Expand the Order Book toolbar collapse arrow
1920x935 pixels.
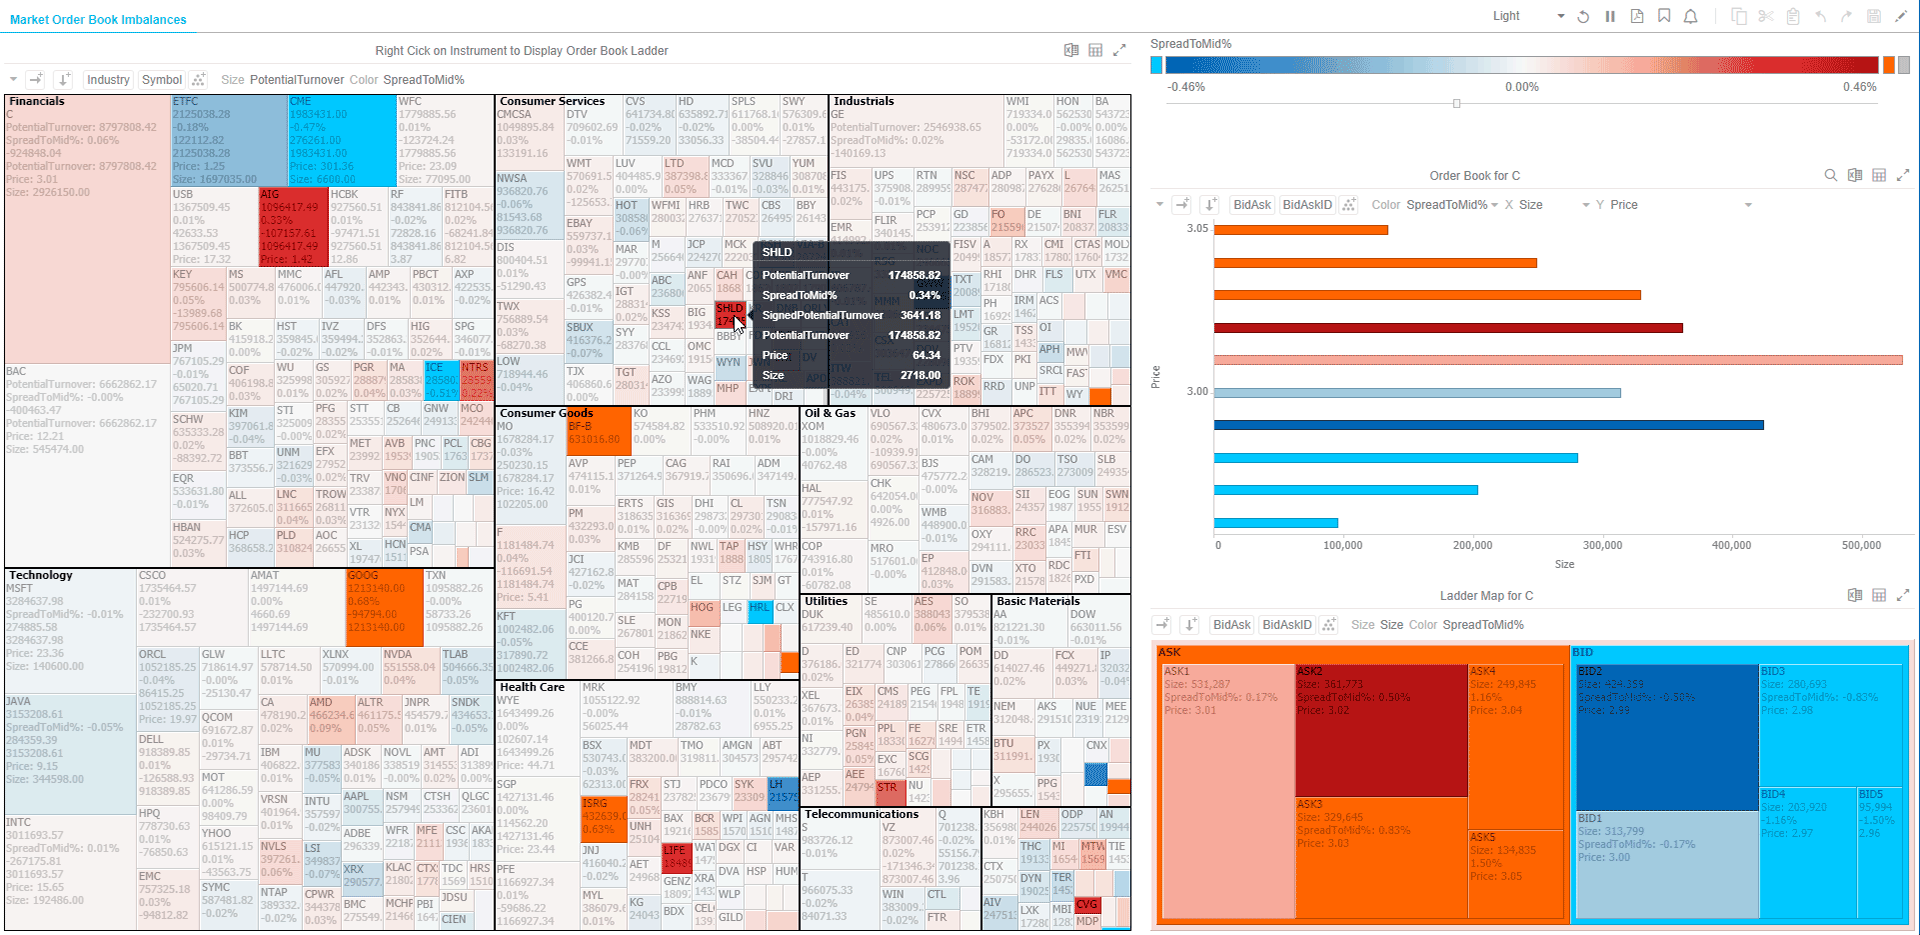click(1160, 204)
